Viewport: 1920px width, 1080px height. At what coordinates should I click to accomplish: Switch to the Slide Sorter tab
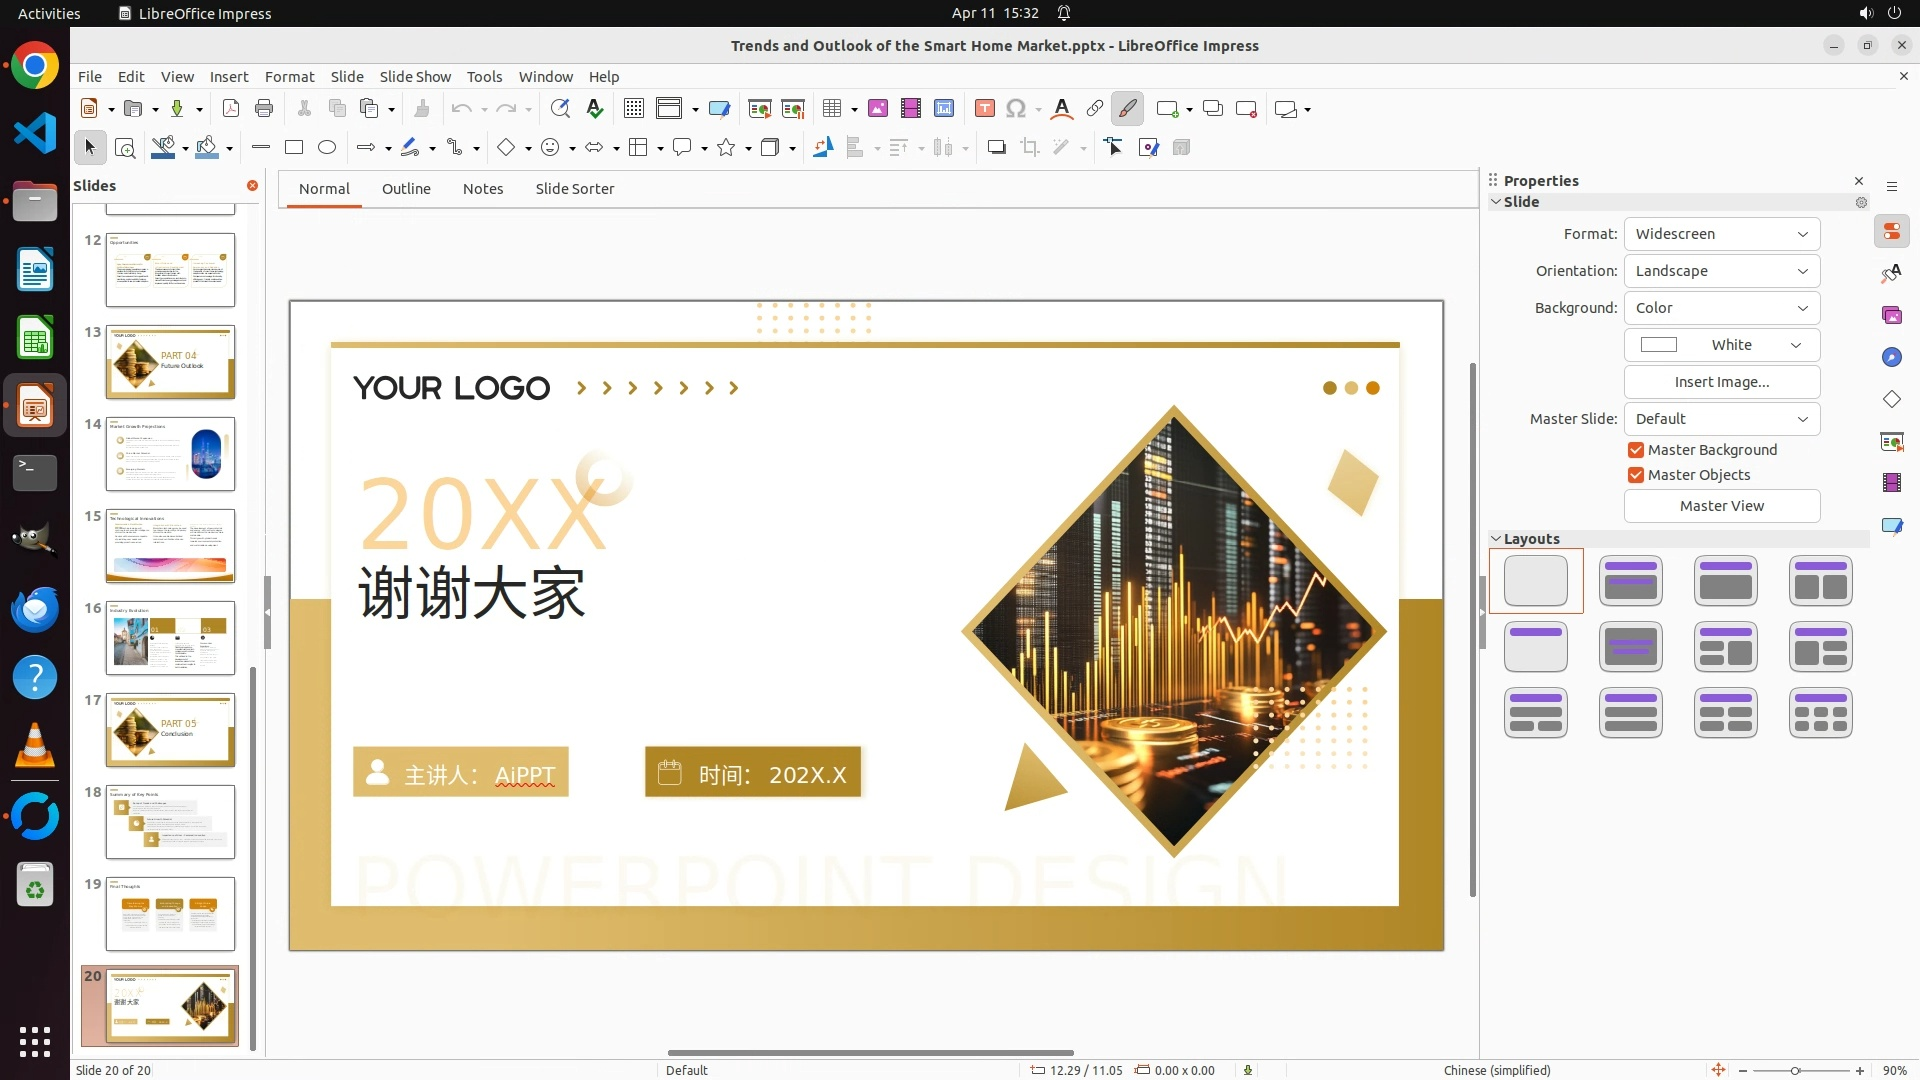point(574,189)
